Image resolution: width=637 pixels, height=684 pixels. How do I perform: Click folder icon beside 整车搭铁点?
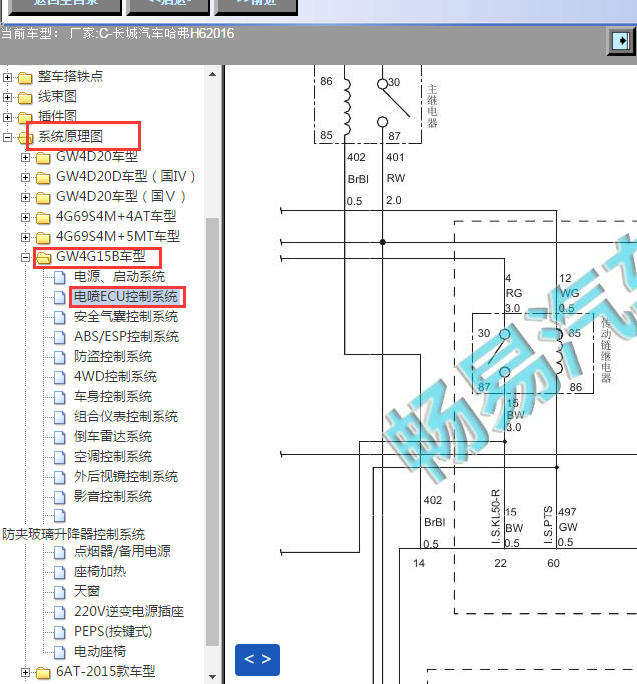(x=25, y=78)
